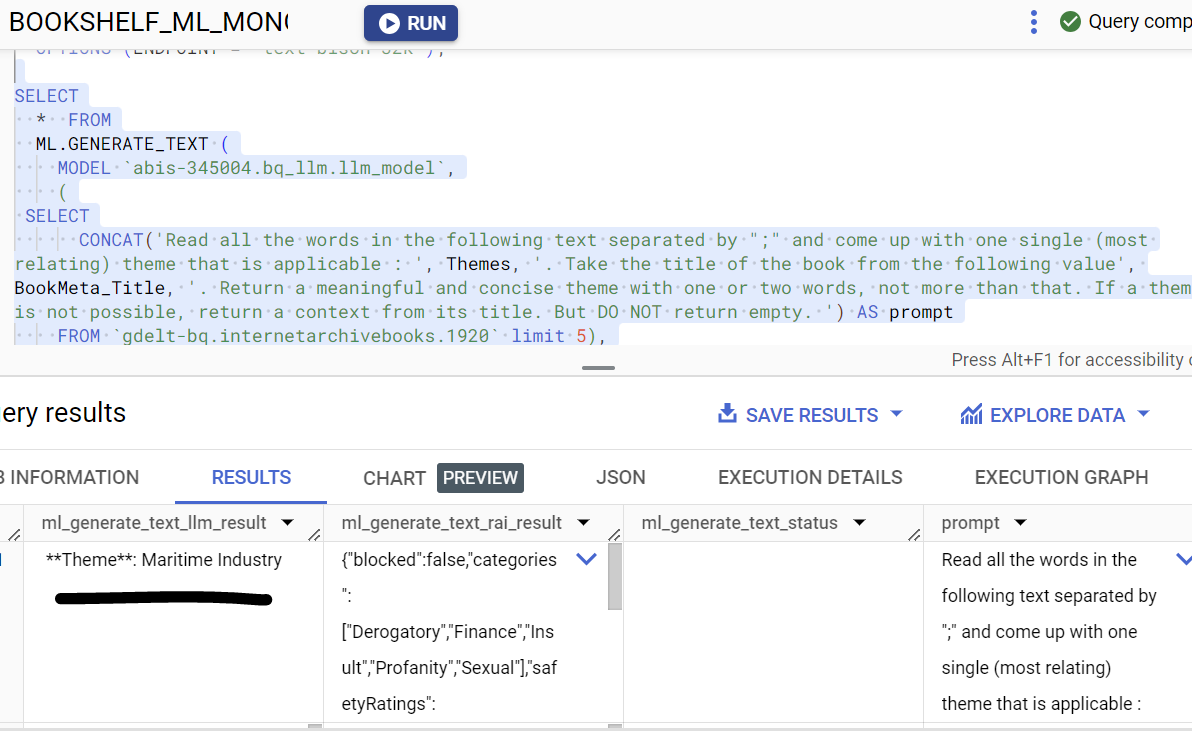Expand the ml_generate_text_rai_result cell chevron
Screen dimensions: 1192x740
click(587, 560)
